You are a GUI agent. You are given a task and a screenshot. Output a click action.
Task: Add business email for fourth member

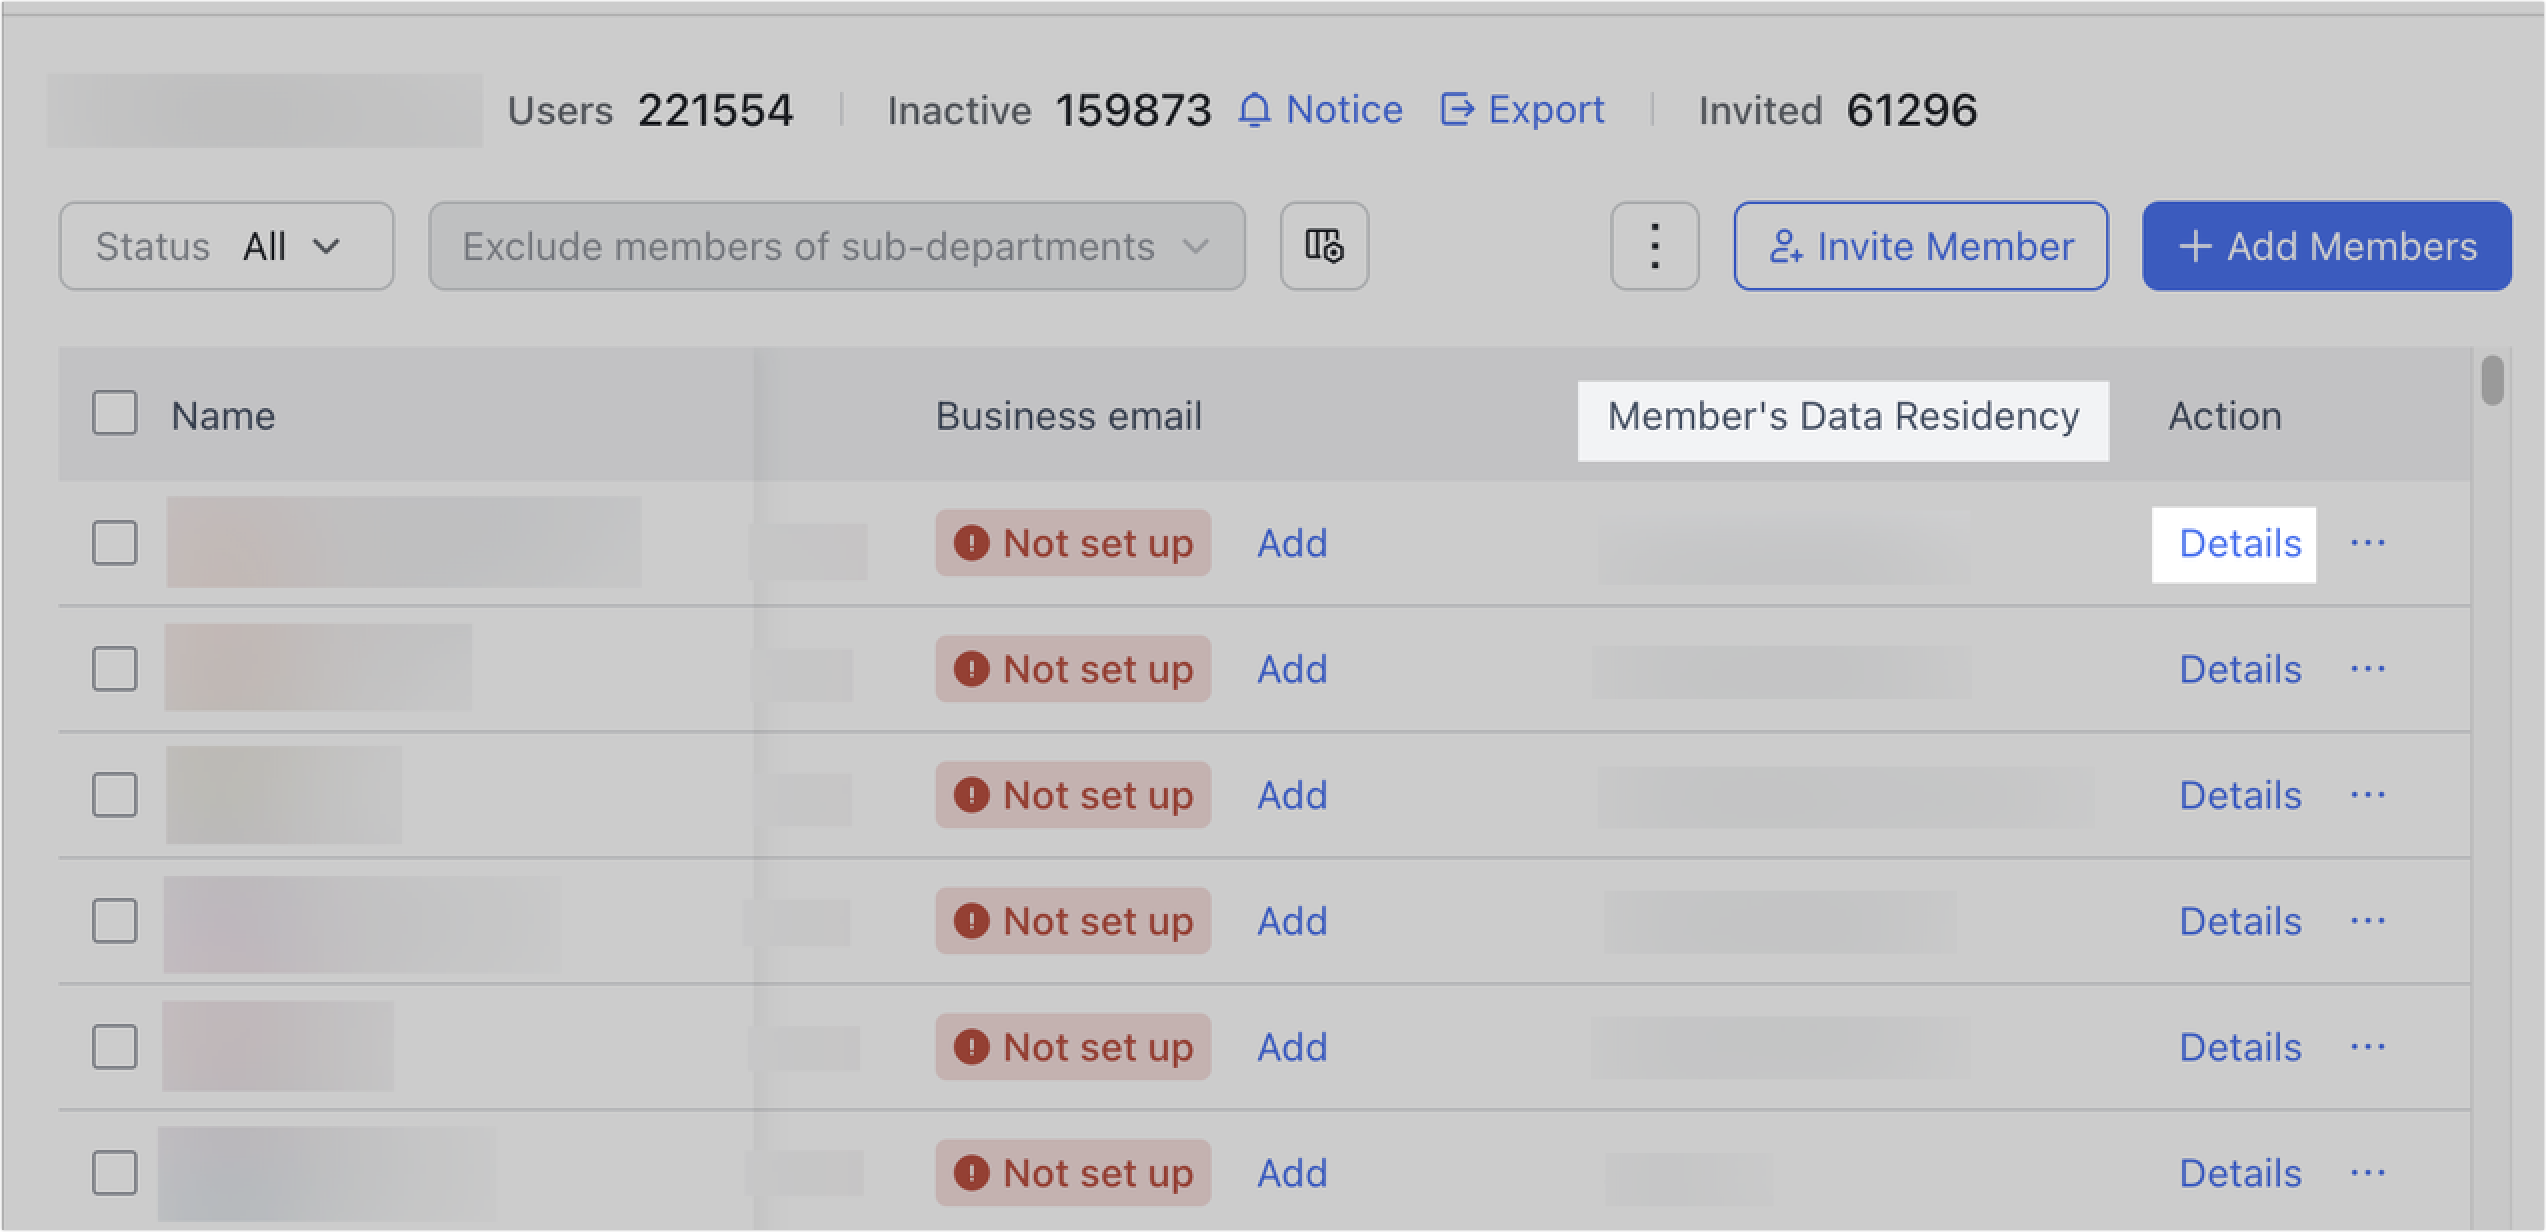point(1292,921)
